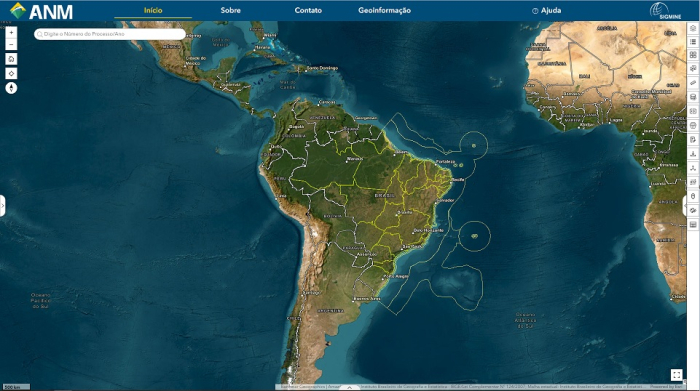The width and height of the screenshot is (700, 391).
Task: Open the Sobre menu item
Action: [230, 10]
